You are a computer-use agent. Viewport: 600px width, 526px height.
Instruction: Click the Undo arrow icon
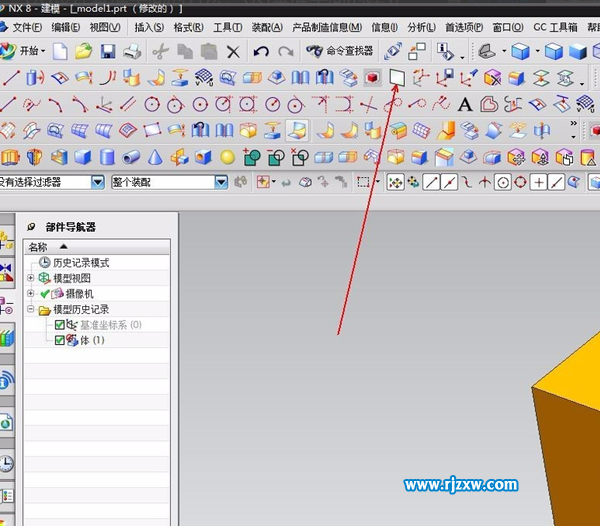click(x=261, y=51)
